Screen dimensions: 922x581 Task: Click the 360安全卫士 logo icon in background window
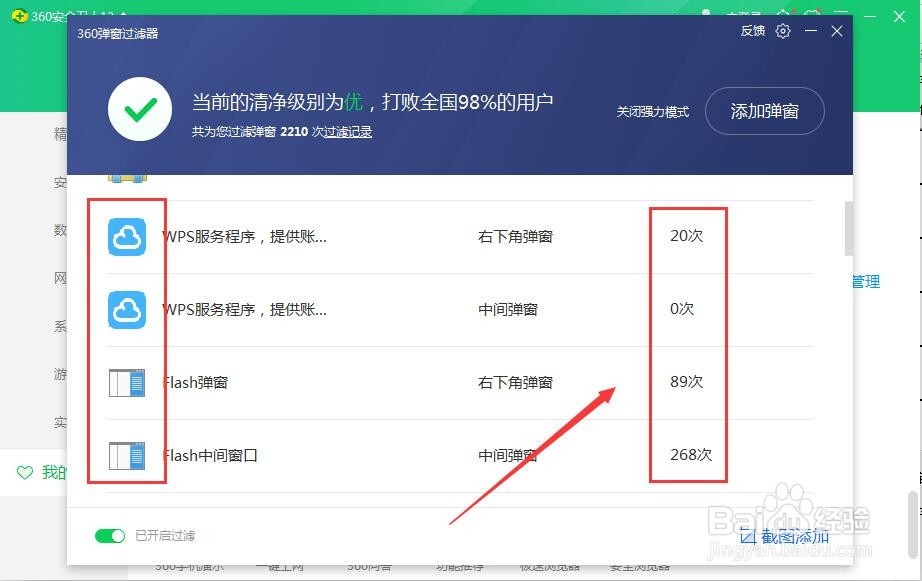point(19,15)
